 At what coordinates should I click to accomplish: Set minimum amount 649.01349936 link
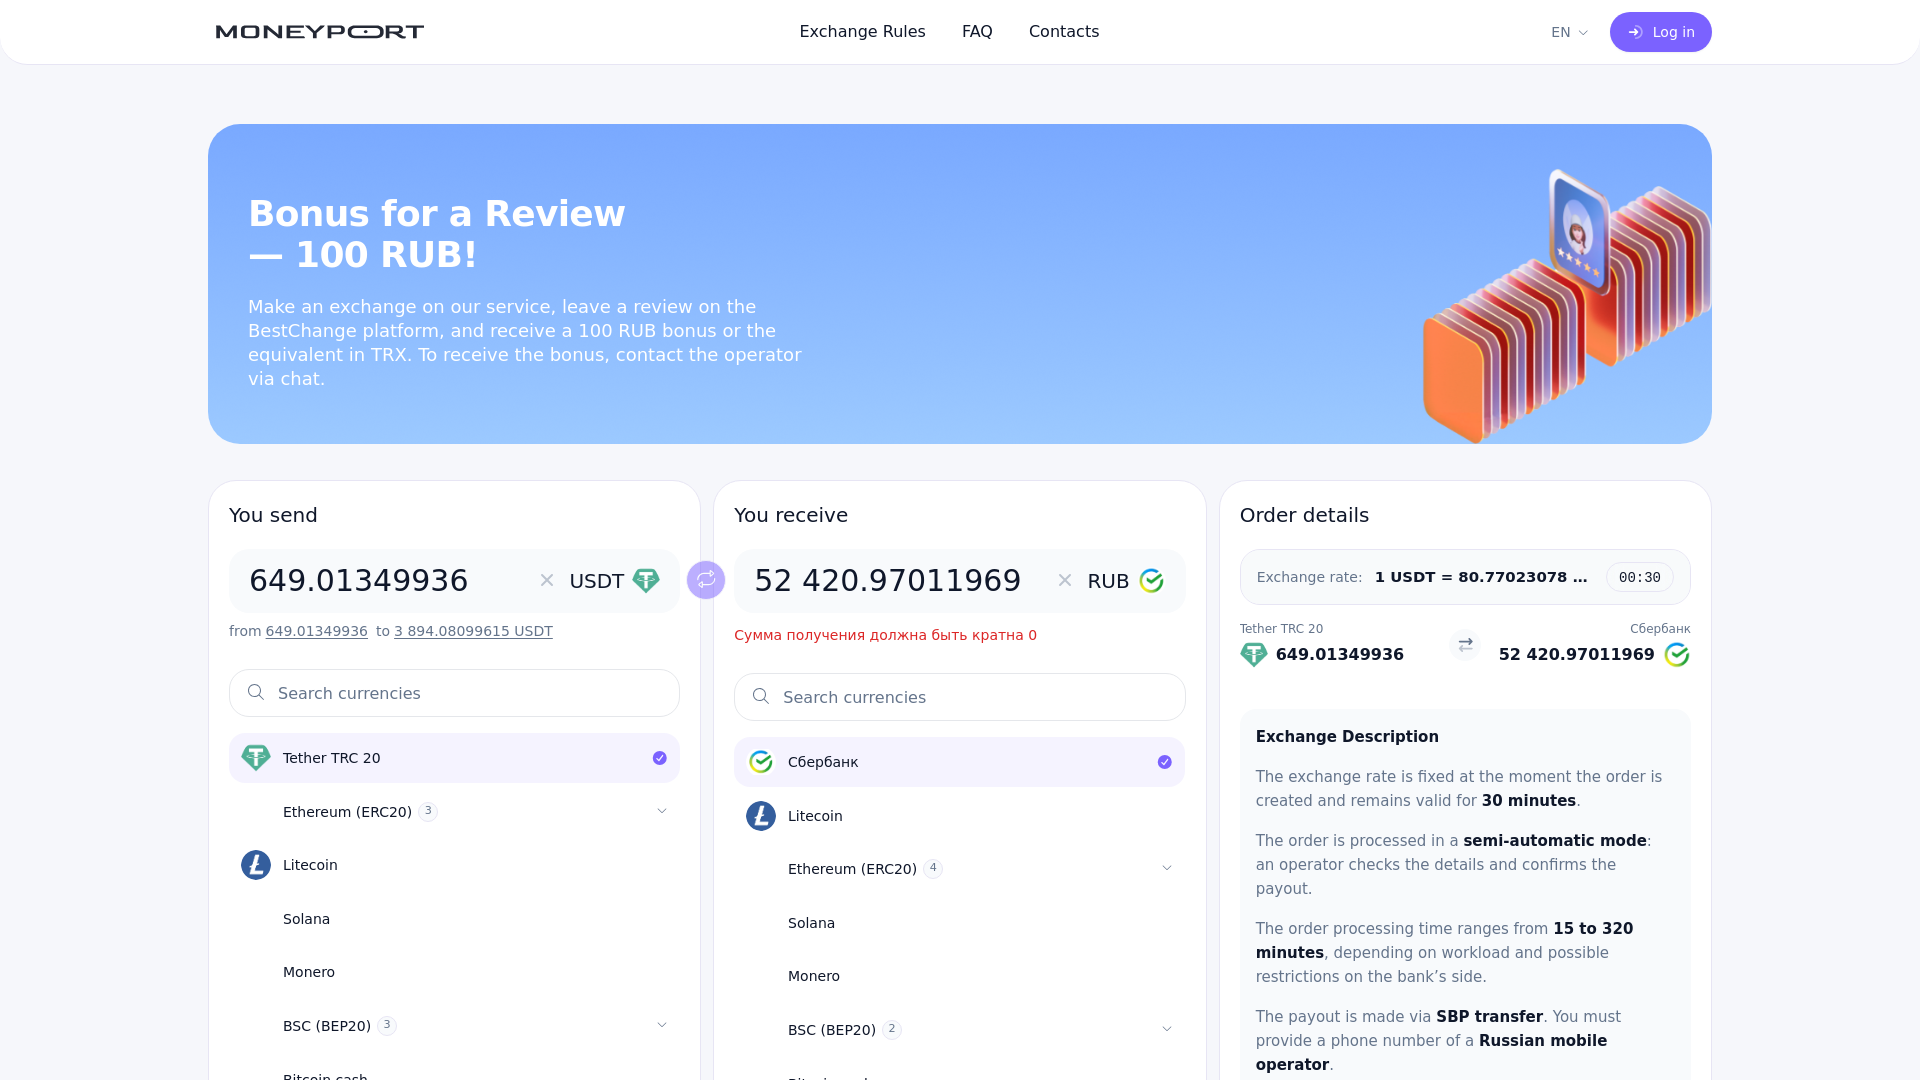tap(316, 631)
